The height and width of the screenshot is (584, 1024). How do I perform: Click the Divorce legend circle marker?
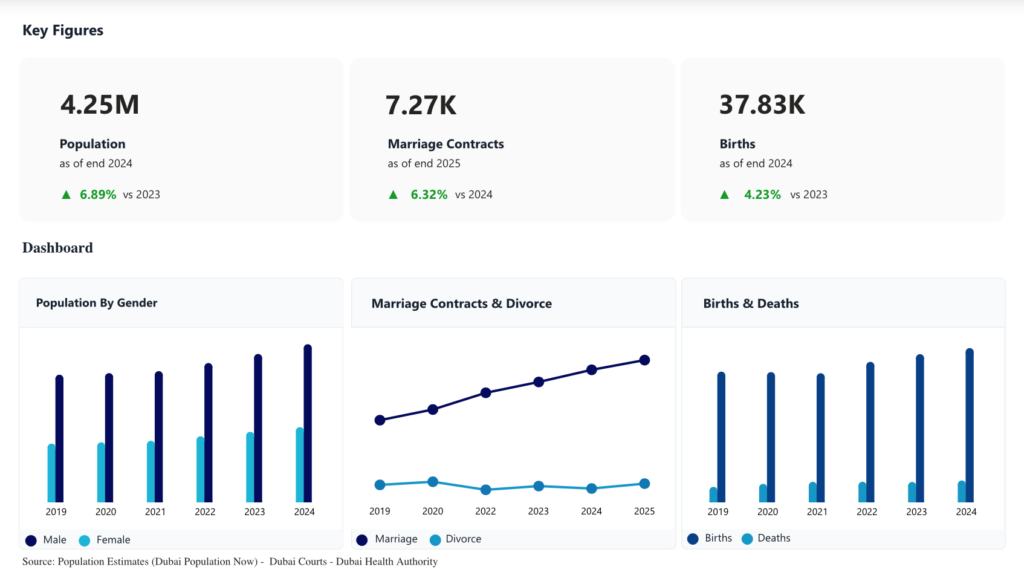(x=435, y=540)
